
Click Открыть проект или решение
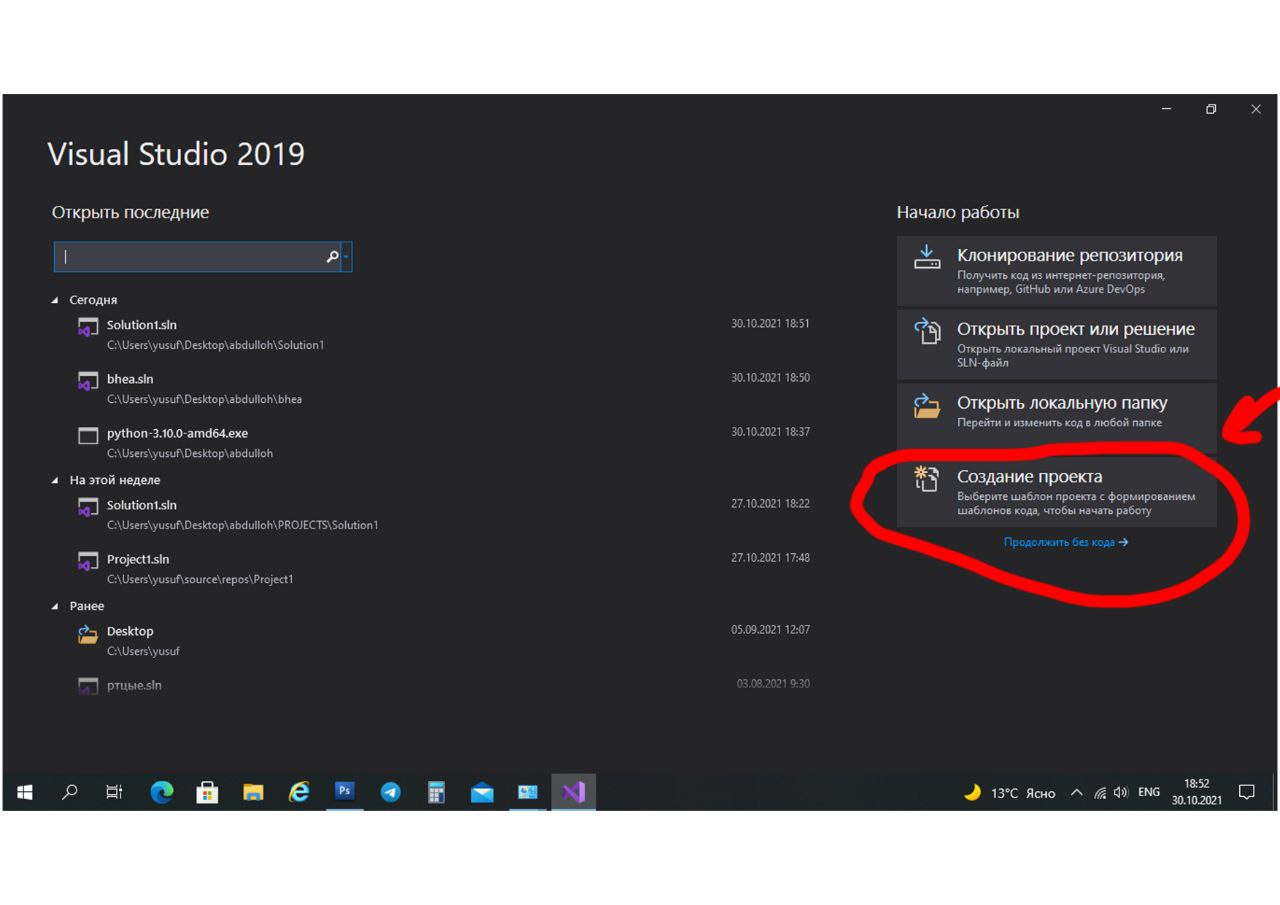pos(1056,345)
